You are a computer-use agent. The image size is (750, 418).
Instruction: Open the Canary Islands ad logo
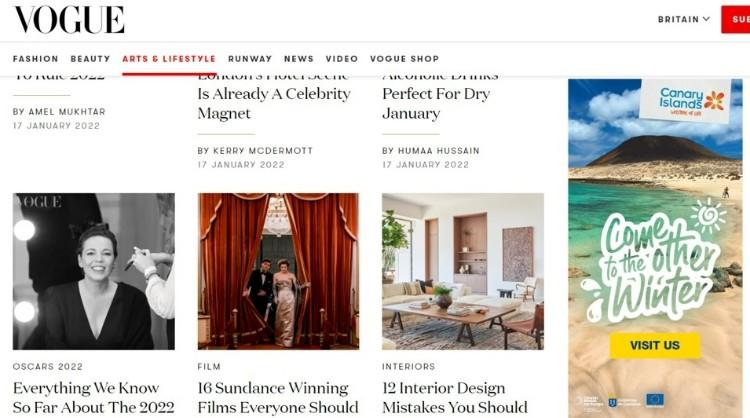(685, 101)
